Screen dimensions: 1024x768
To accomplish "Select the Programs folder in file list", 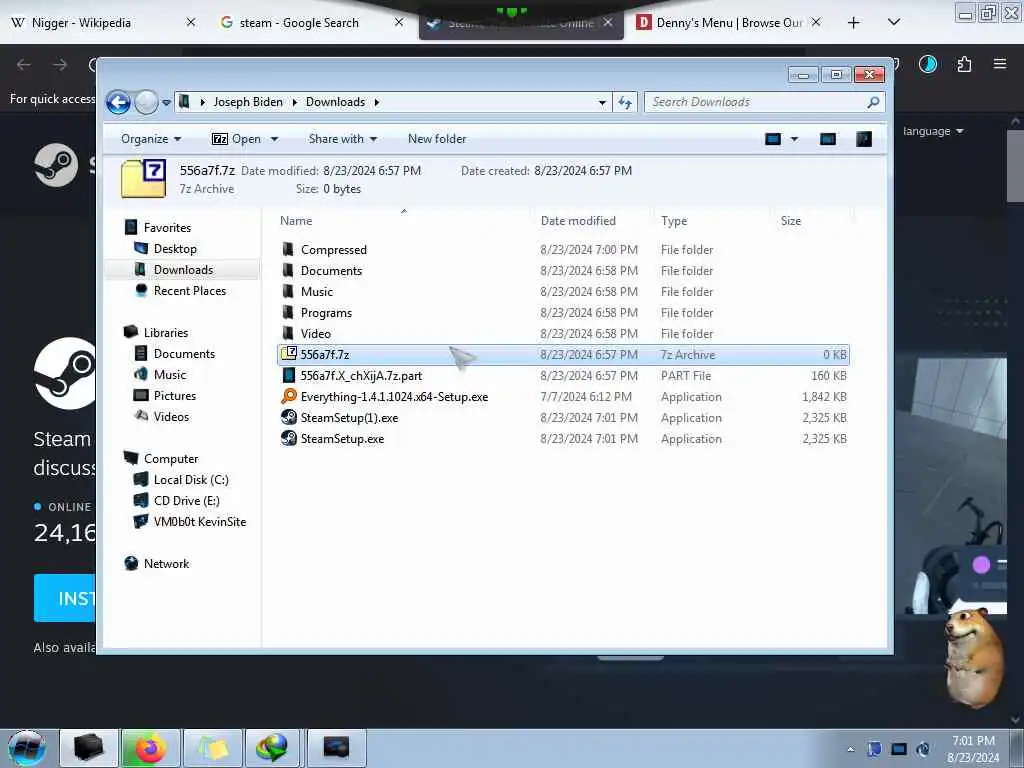I will (x=326, y=313).
